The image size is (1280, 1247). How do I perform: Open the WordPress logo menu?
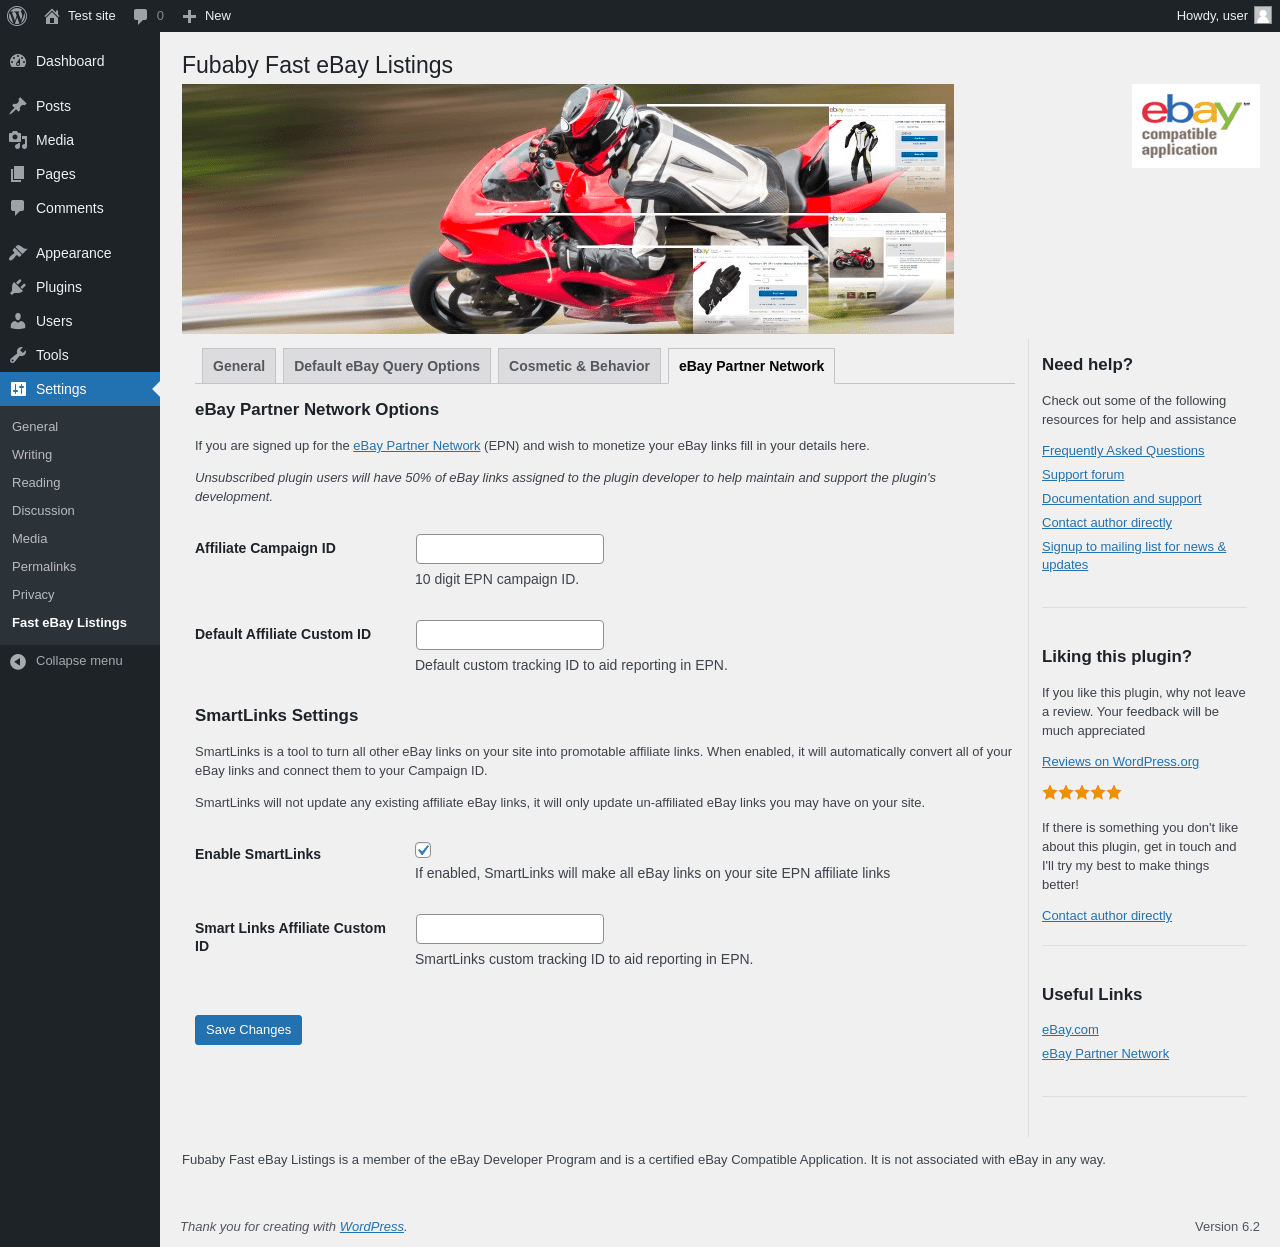pyautogui.click(x=17, y=16)
